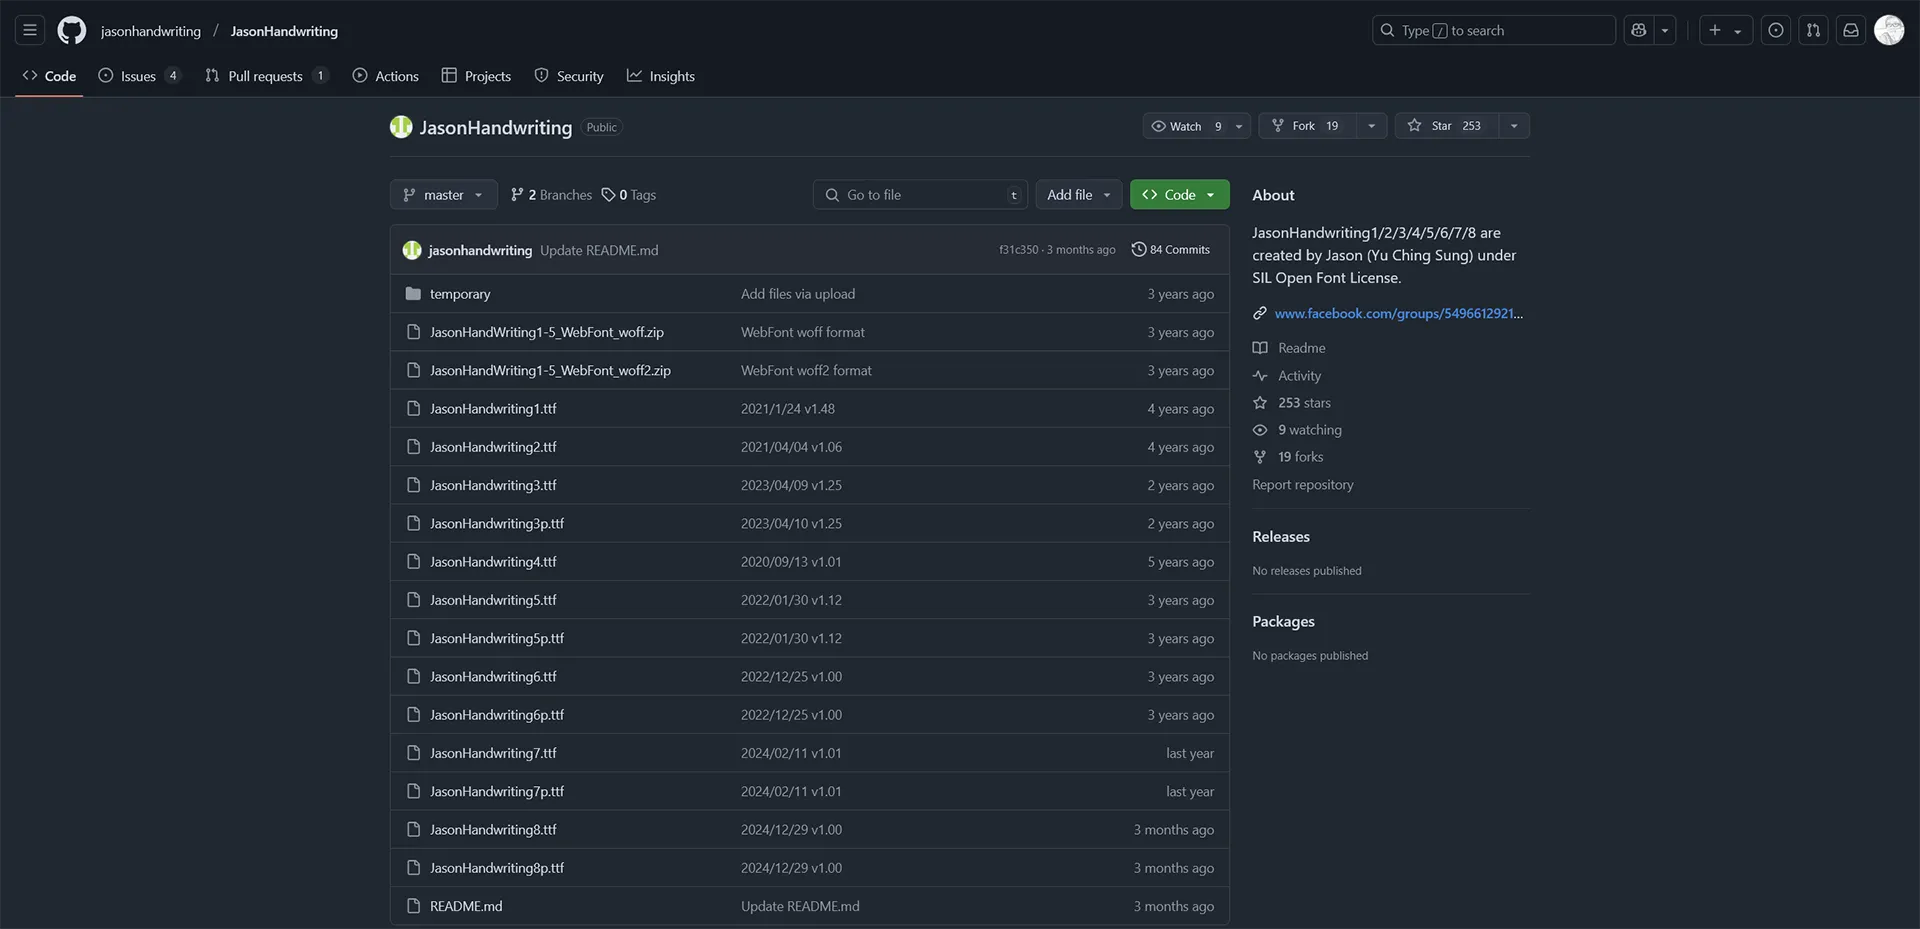Viewport: 1920px width, 929px height.
Task: Star this repository
Action: tap(1446, 126)
